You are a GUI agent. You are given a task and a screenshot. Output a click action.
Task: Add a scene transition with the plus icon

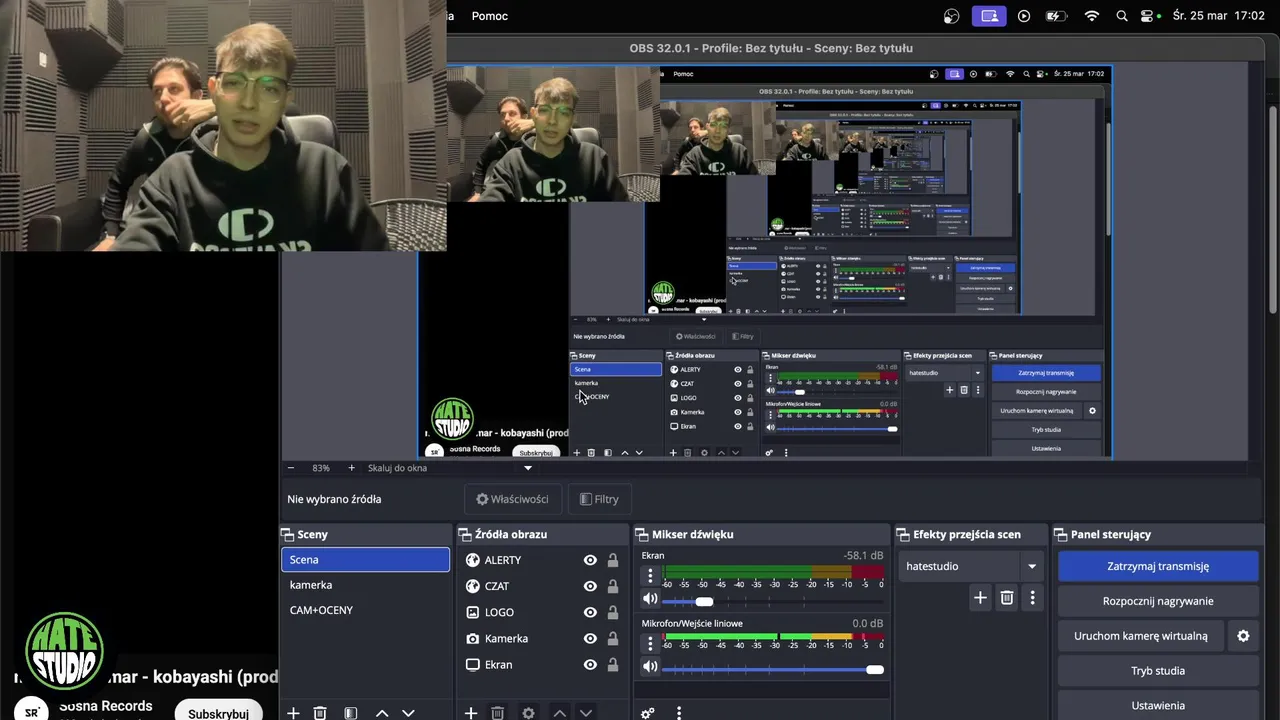point(980,598)
